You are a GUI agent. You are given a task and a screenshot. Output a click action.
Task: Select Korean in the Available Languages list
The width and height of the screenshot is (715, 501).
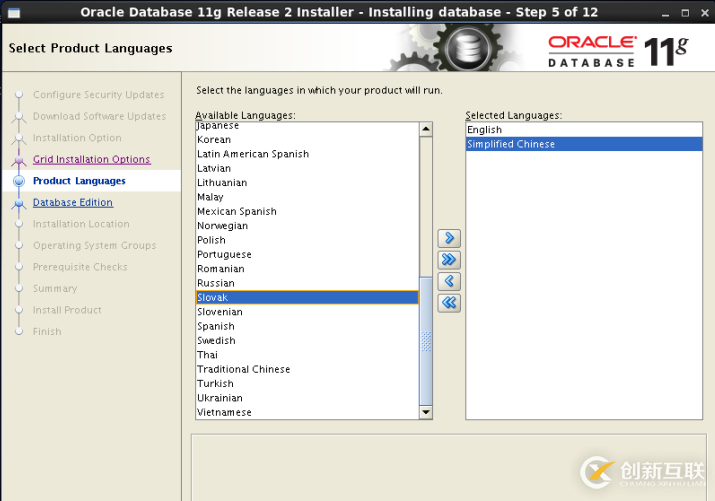click(x=307, y=139)
